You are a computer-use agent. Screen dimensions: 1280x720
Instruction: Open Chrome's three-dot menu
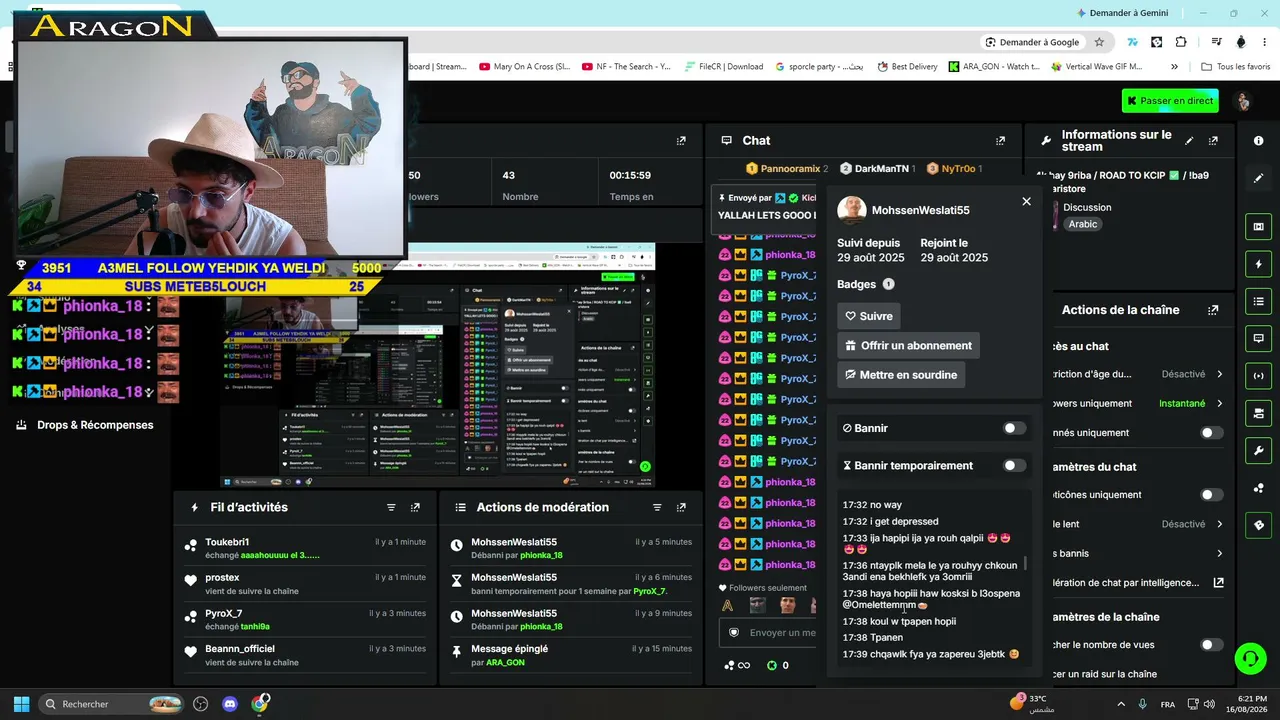(x=1266, y=42)
